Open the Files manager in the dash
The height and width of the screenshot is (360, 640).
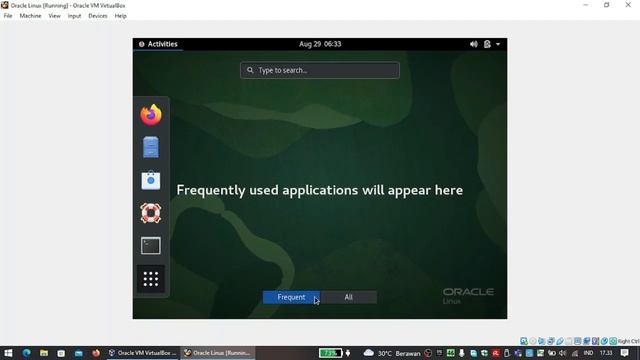coord(151,147)
